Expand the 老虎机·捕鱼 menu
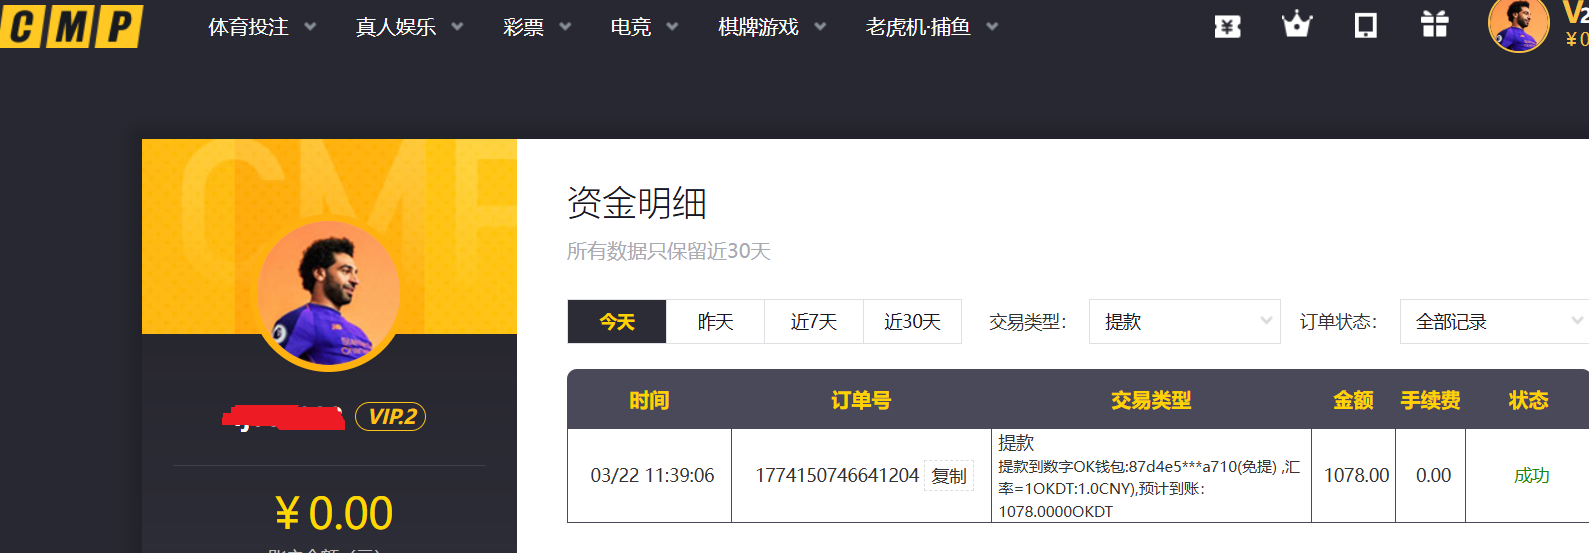This screenshot has height=553, width=1589. tap(931, 27)
